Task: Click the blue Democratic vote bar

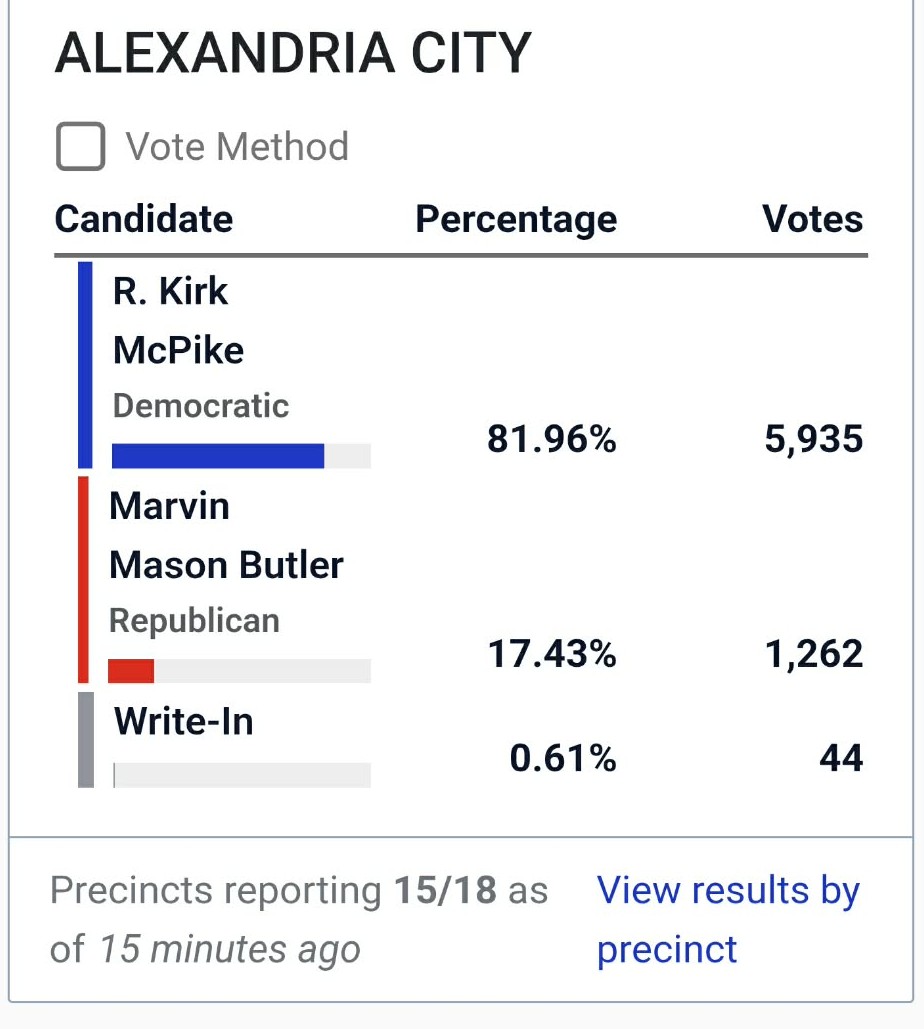Action: [x=218, y=455]
